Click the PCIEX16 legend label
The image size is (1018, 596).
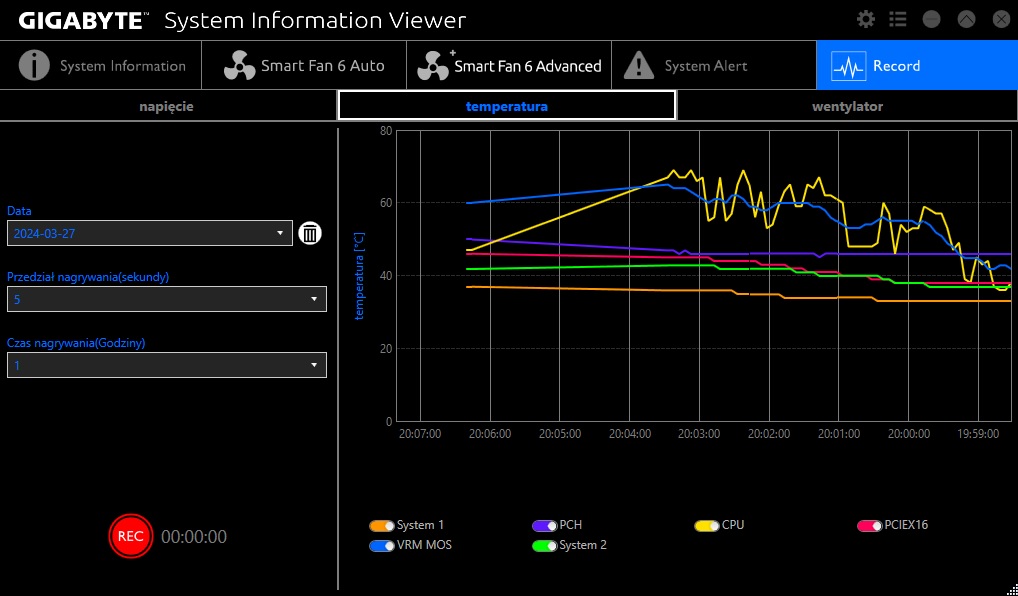click(x=906, y=525)
